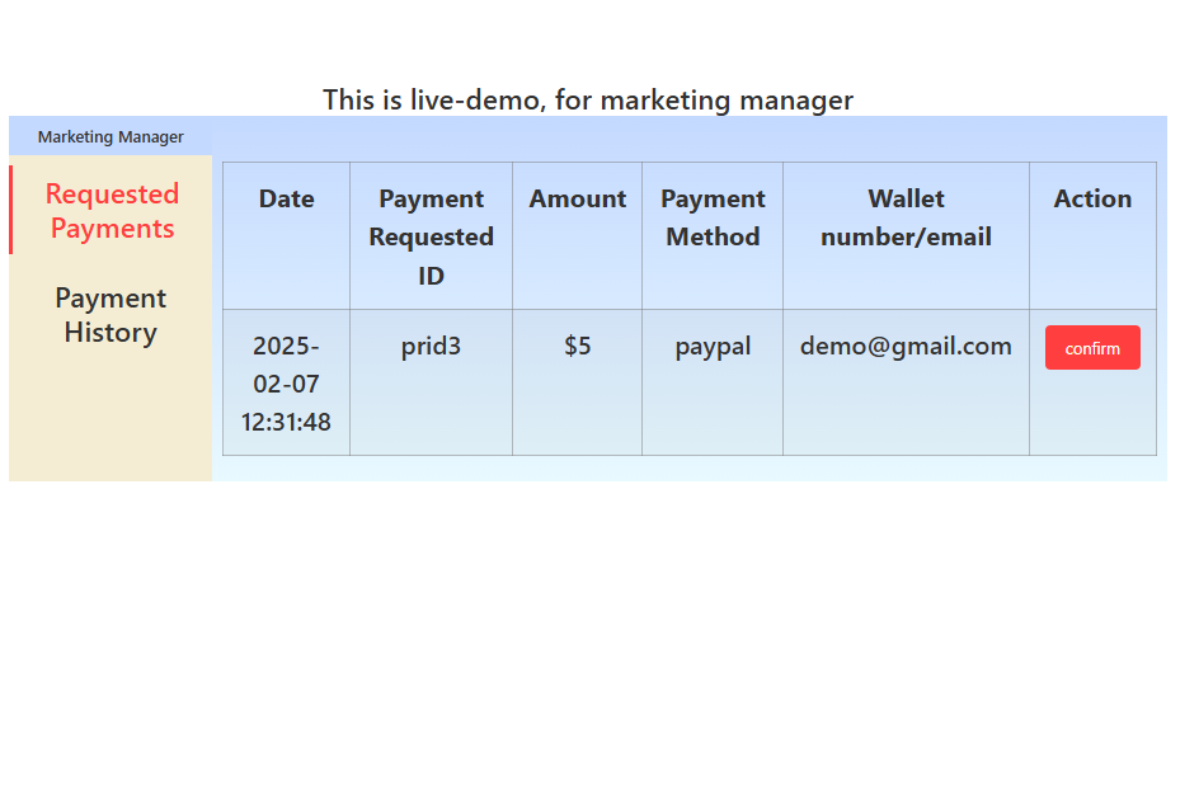Click blue header strip right of Marketing Manager
The height and width of the screenshot is (800, 1200).
[x=690, y=137]
